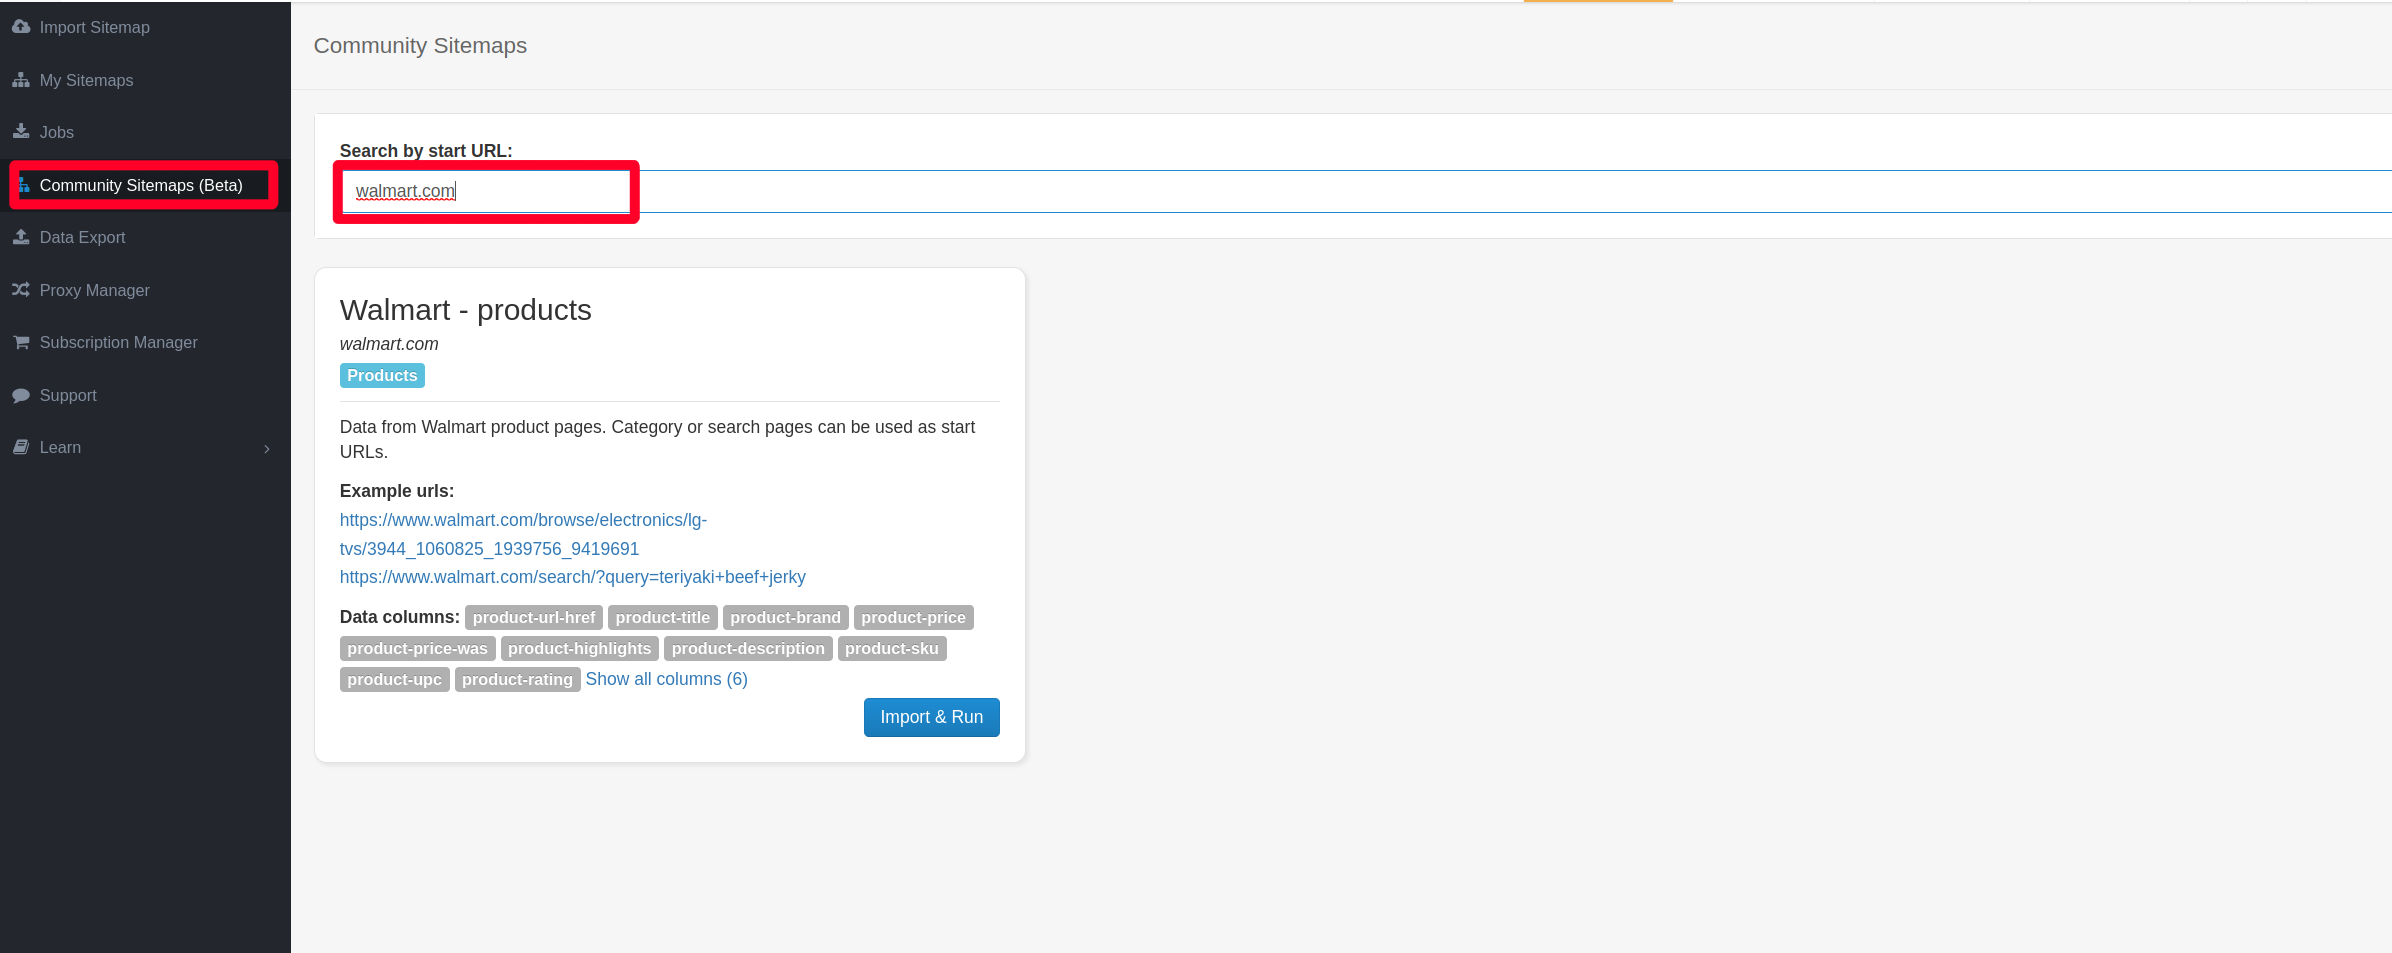The height and width of the screenshot is (953, 2392).
Task: Open the Jobs menu item
Action: point(57,132)
